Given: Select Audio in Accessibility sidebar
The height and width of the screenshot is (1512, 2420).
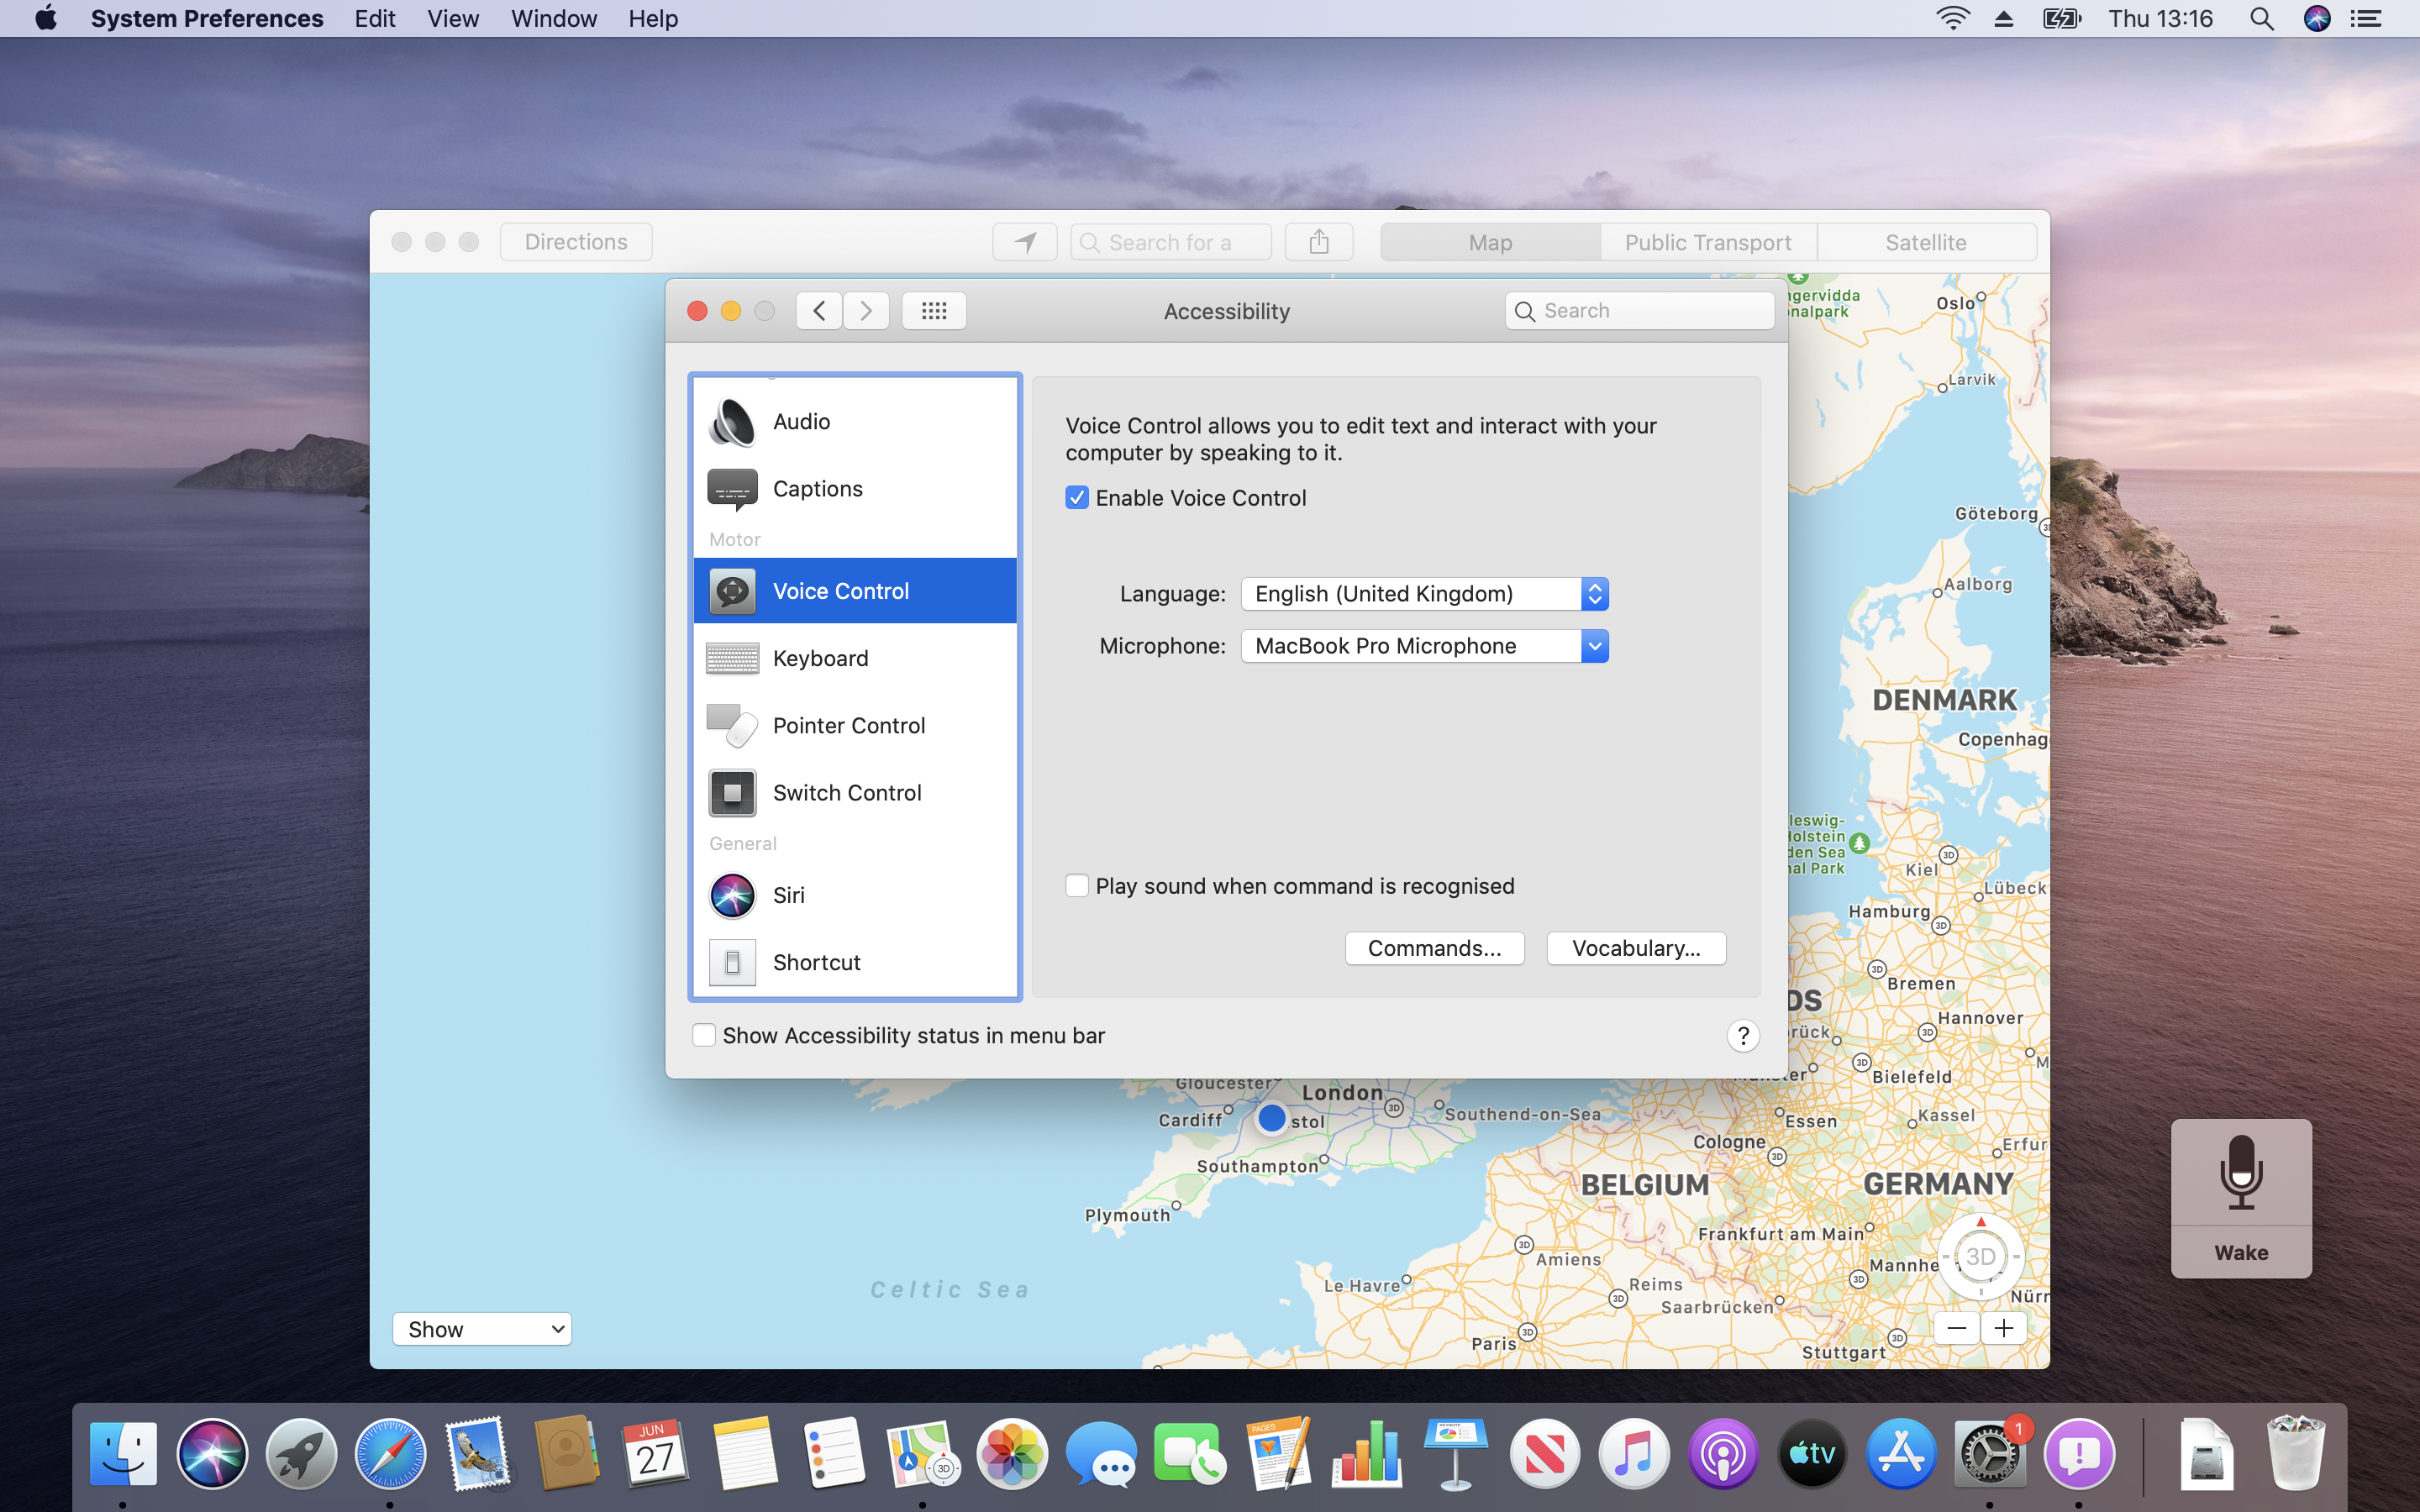Looking at the screenshot, I should coord(855,422).
